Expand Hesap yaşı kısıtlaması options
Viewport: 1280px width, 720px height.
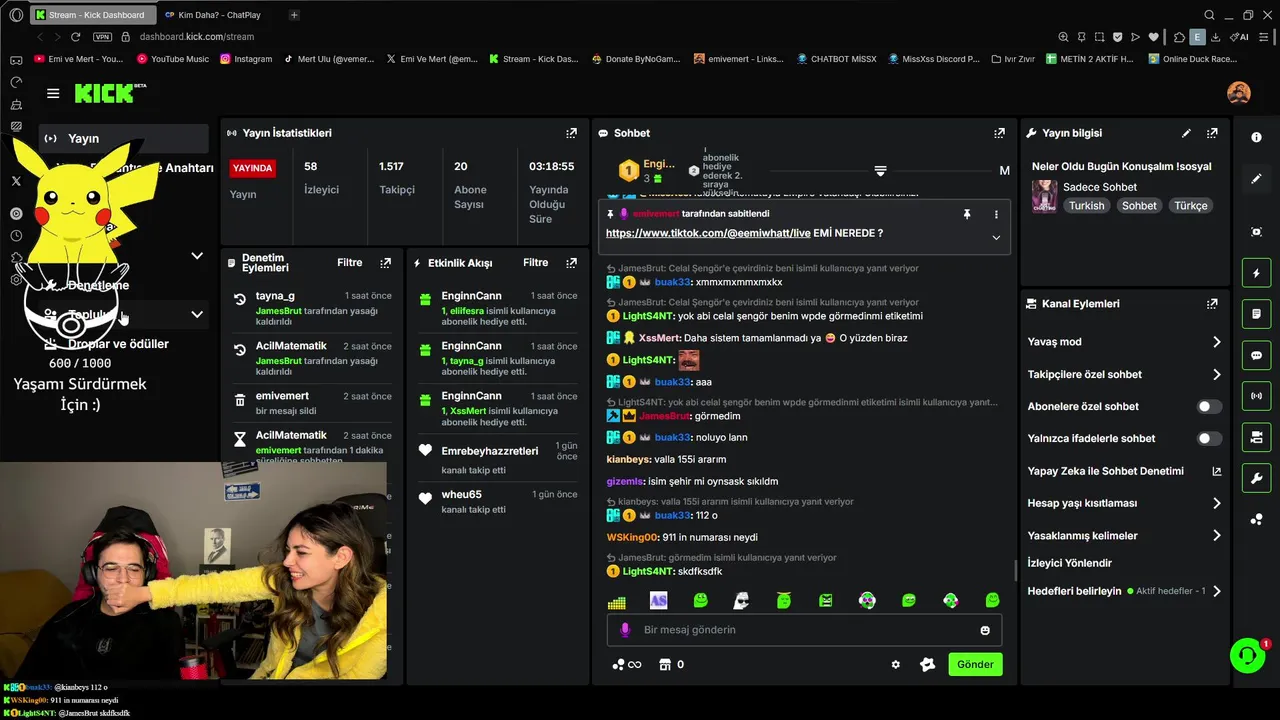pos(1125,503)
